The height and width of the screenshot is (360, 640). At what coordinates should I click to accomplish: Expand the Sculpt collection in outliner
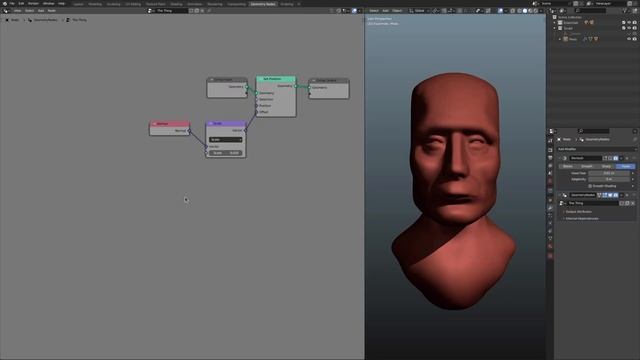(x=554, y=28)
